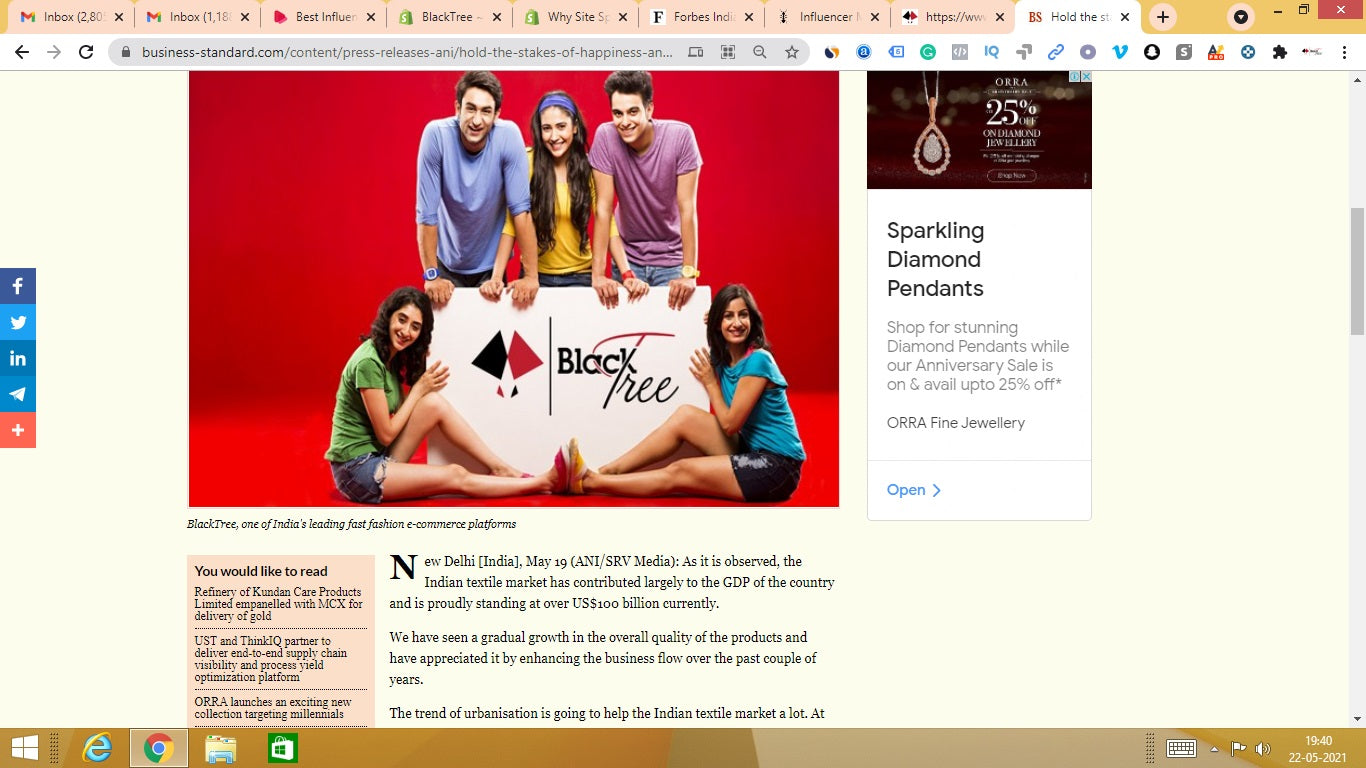Open the tab search dropdown
1366x768 pixels.
[1241, 17]
